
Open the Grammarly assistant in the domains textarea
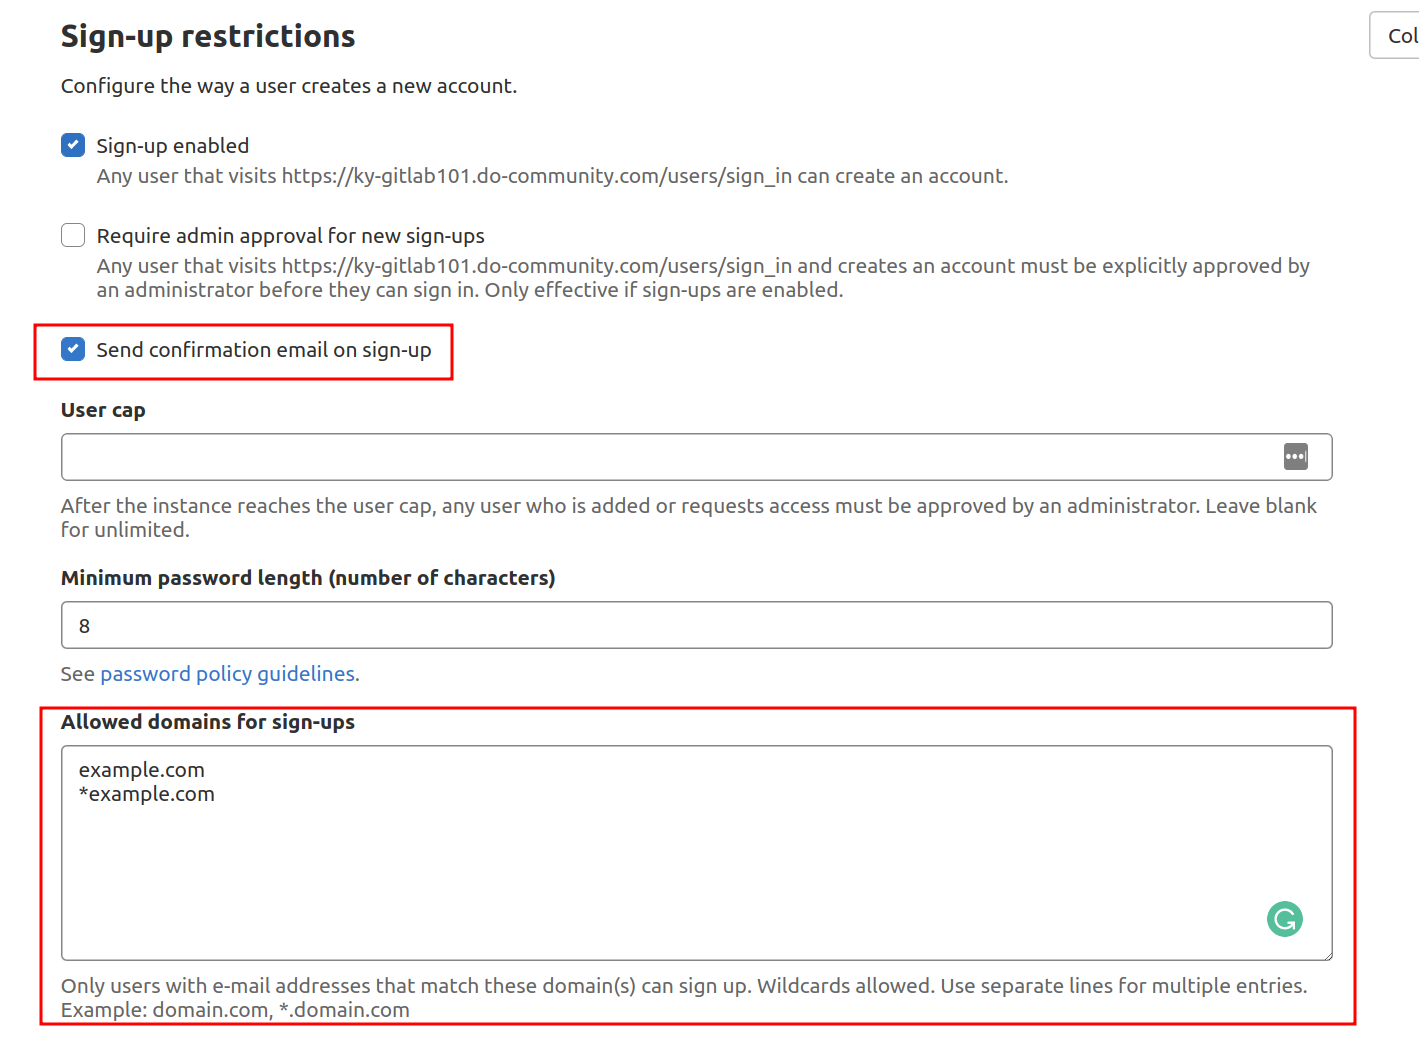pos(1284,918)
